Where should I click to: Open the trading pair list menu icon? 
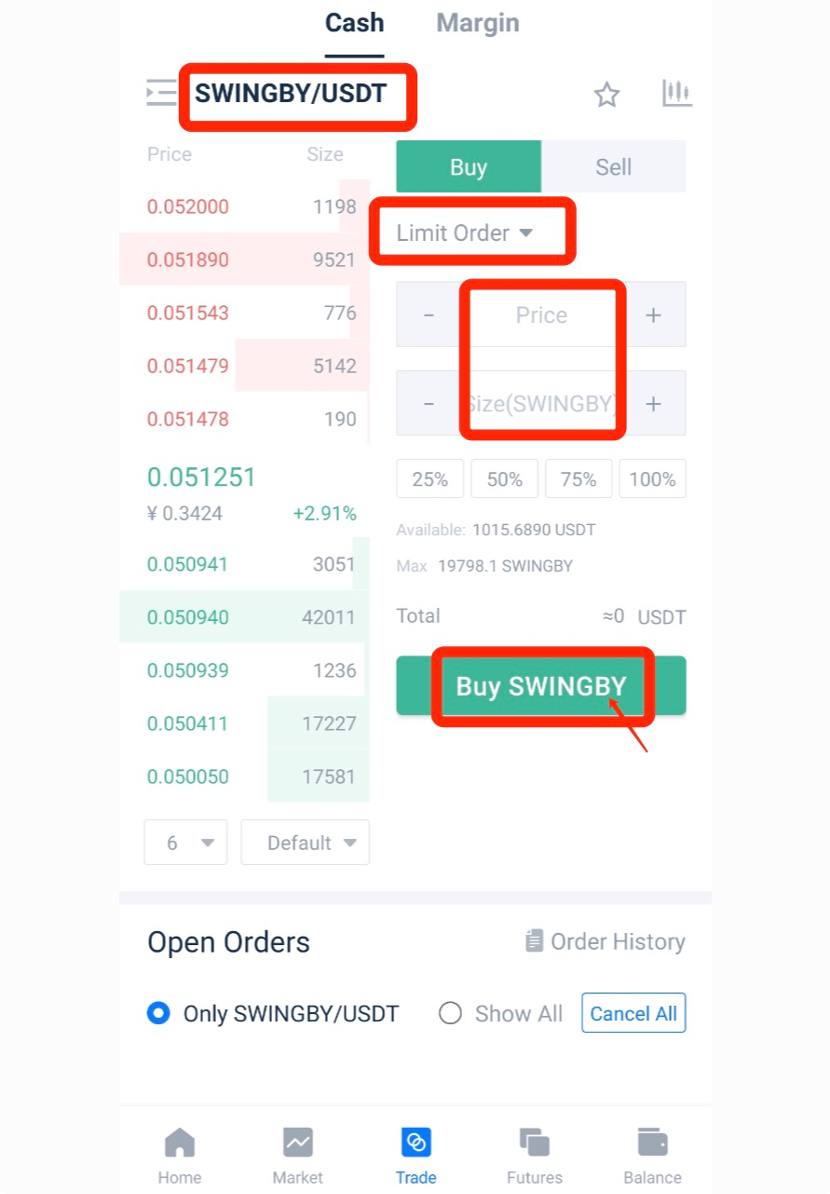coord(161,93)
